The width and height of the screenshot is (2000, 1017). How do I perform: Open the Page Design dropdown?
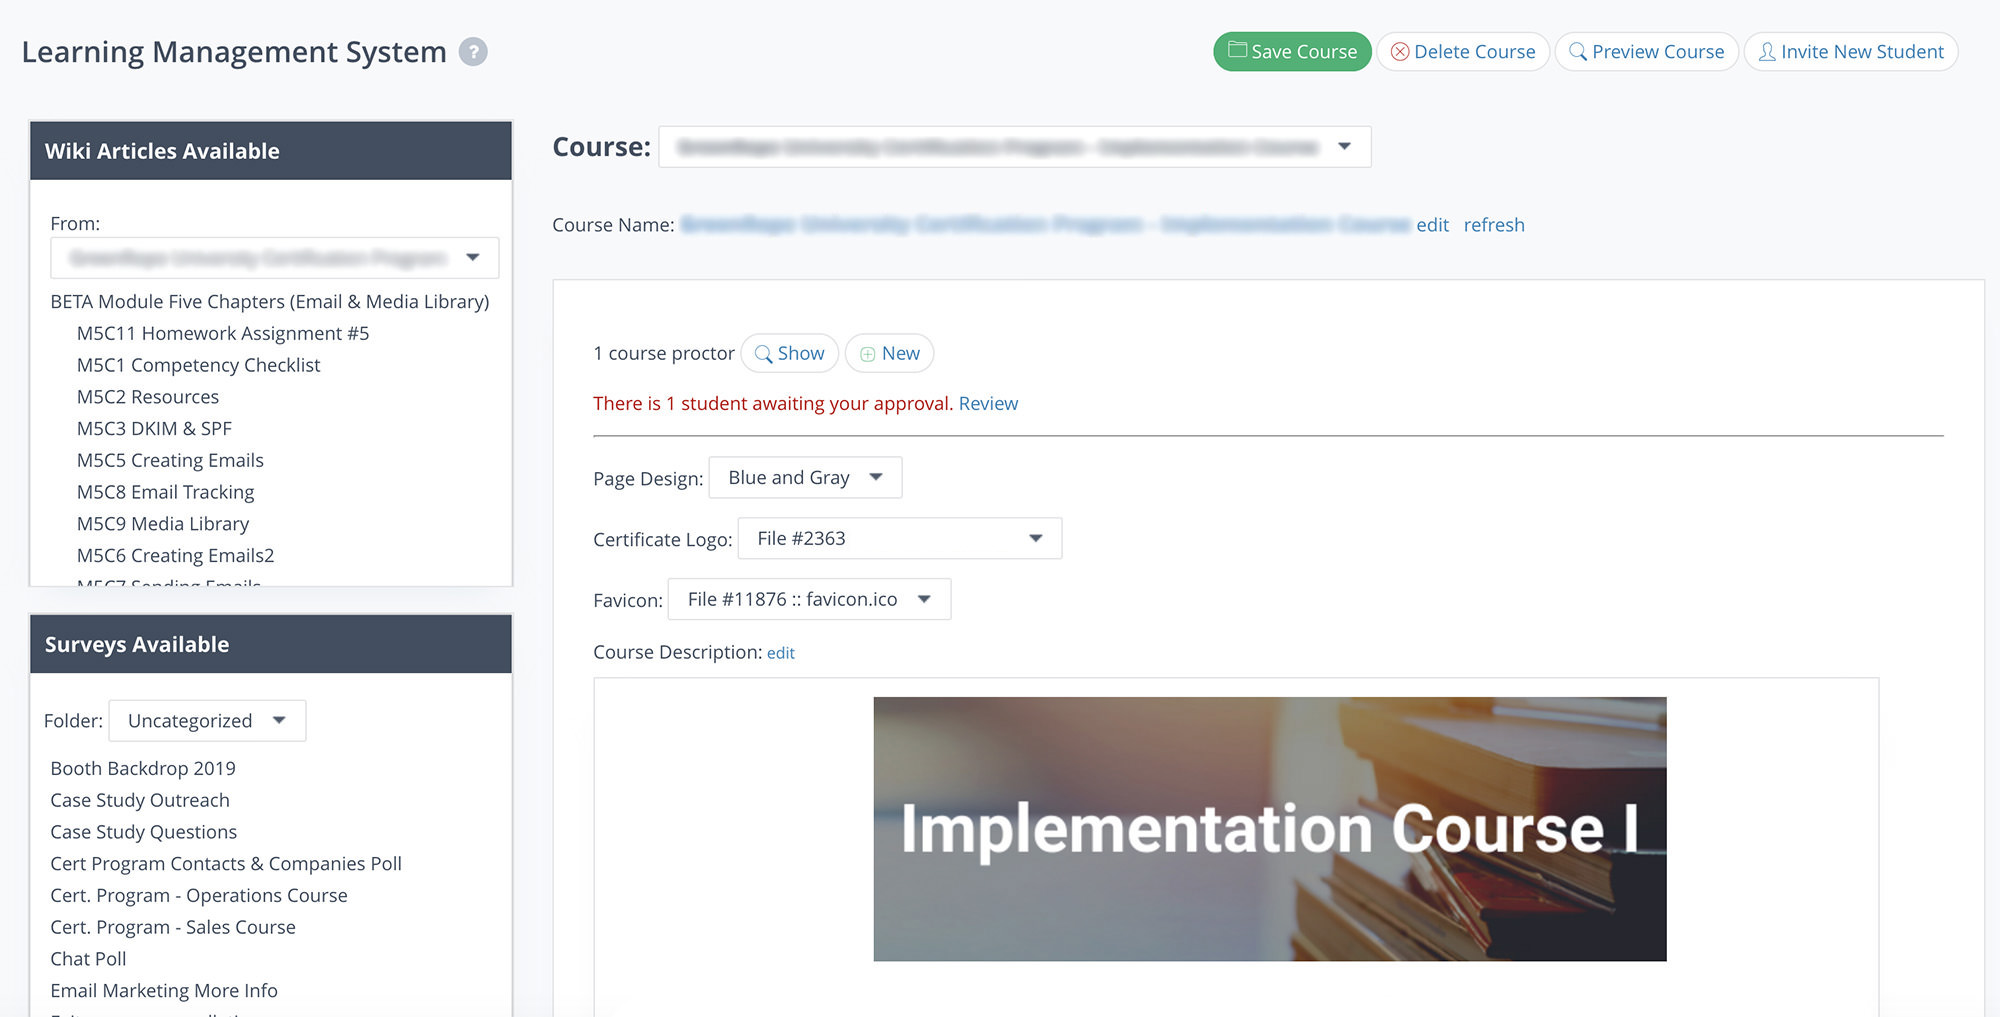coord(805,478)
